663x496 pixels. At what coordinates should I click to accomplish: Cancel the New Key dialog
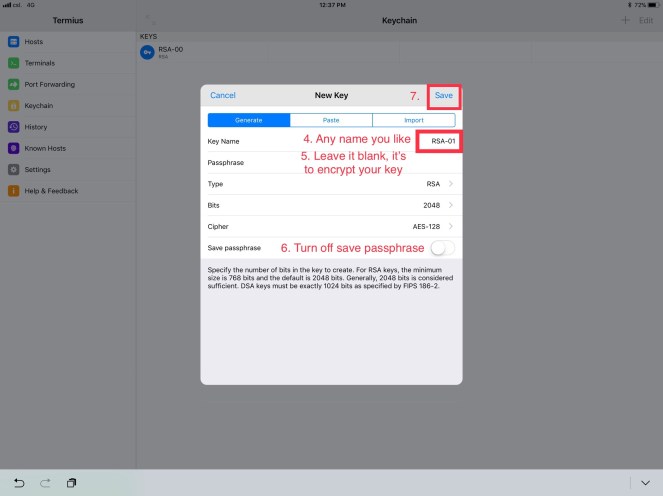pyautogui.click(x=222, y=95)
